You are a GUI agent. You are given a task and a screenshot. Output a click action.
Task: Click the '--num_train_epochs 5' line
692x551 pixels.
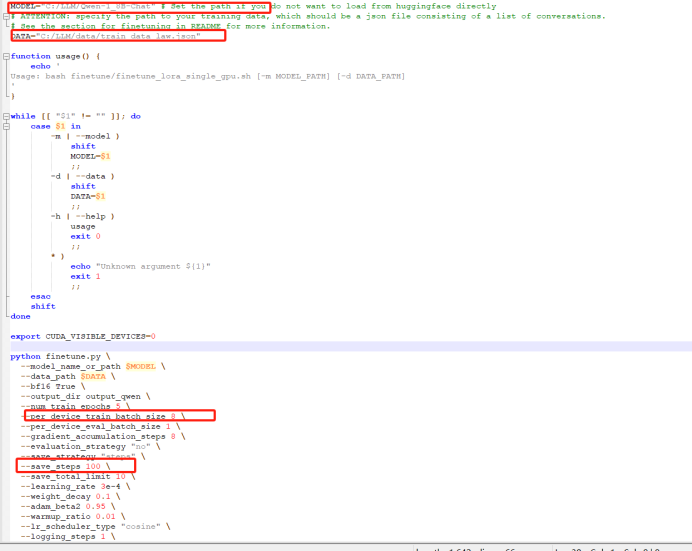point(75,407)
